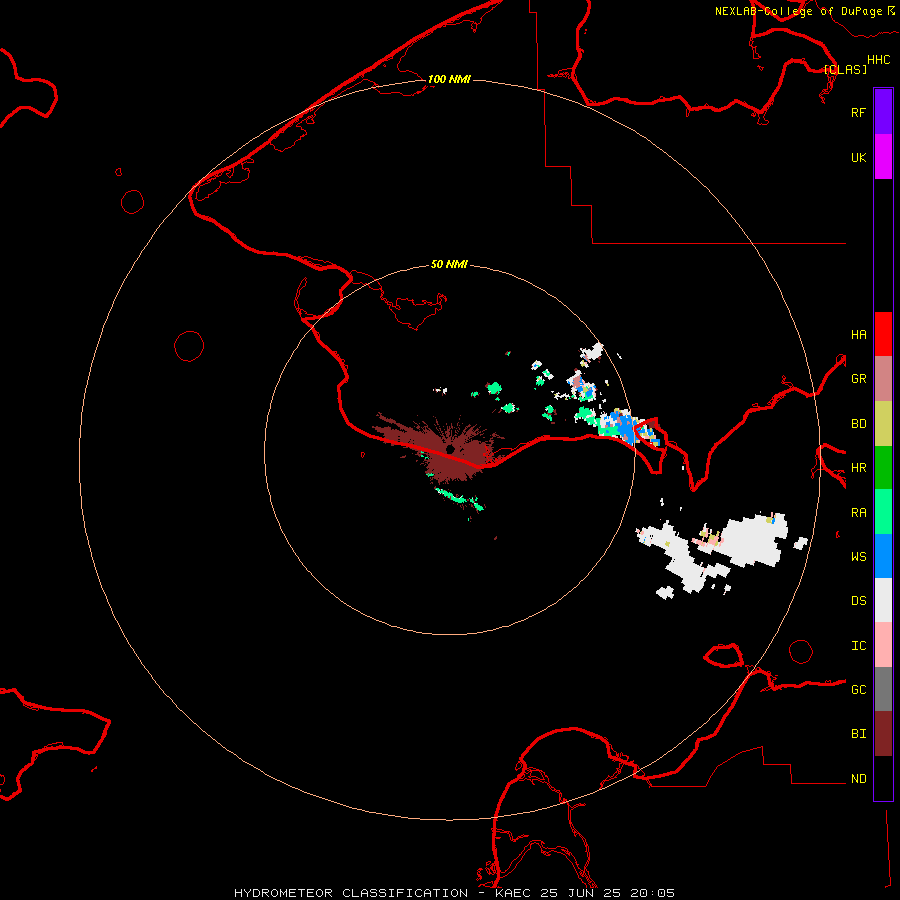Image resolution: width=900 pixels, height=900 pixels.
Task: Click the 50 NMI range ring label
Action: pos(449,264)
